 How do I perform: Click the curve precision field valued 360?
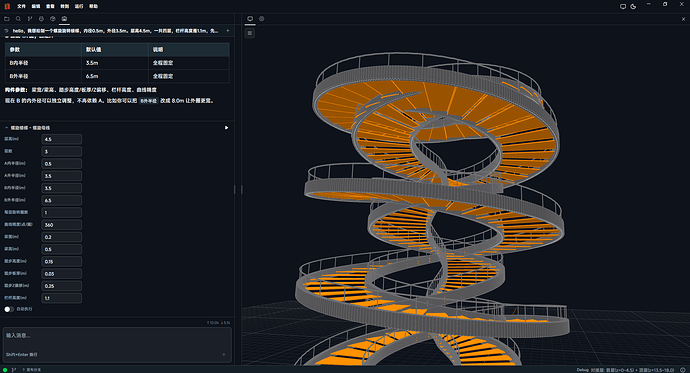(x=62, y=225)
